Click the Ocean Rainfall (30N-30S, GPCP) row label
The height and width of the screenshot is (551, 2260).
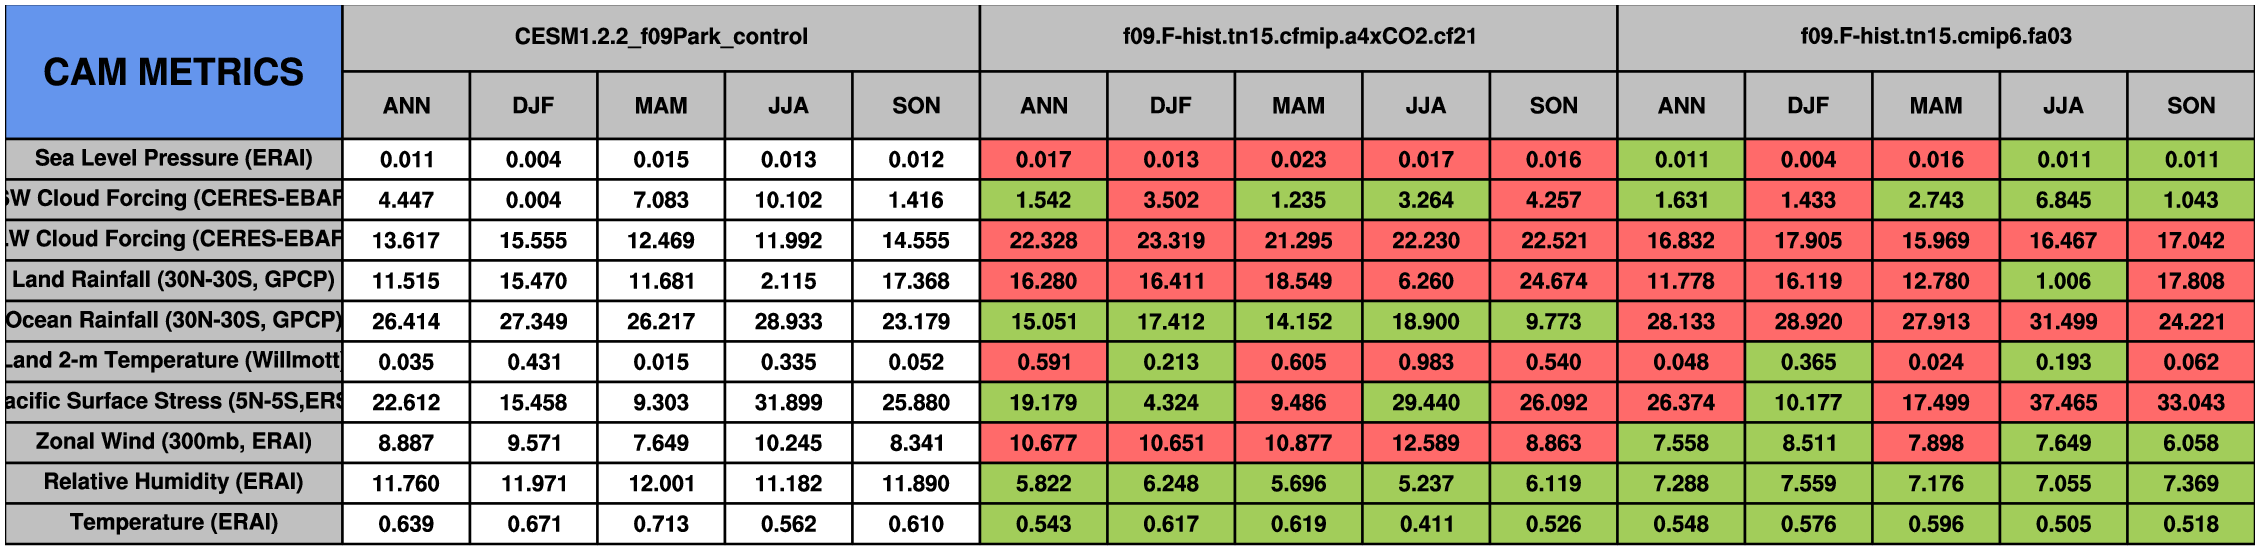click(x=173, y=321)
